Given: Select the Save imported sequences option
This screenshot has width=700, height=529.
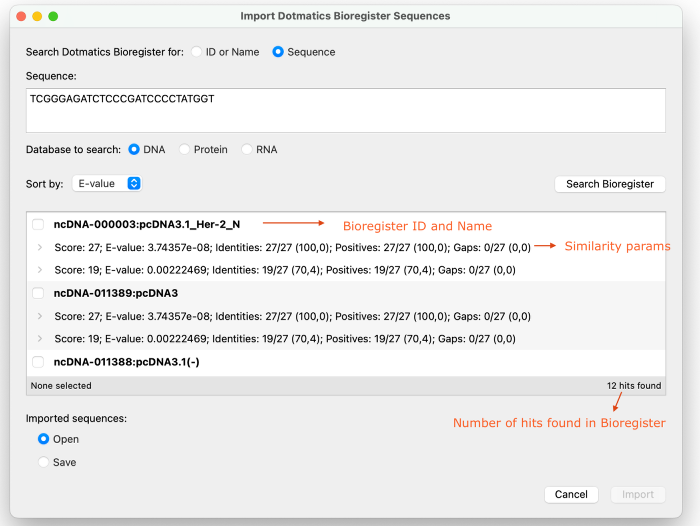Looking at the screenshot, I should [x=43, y=462].
